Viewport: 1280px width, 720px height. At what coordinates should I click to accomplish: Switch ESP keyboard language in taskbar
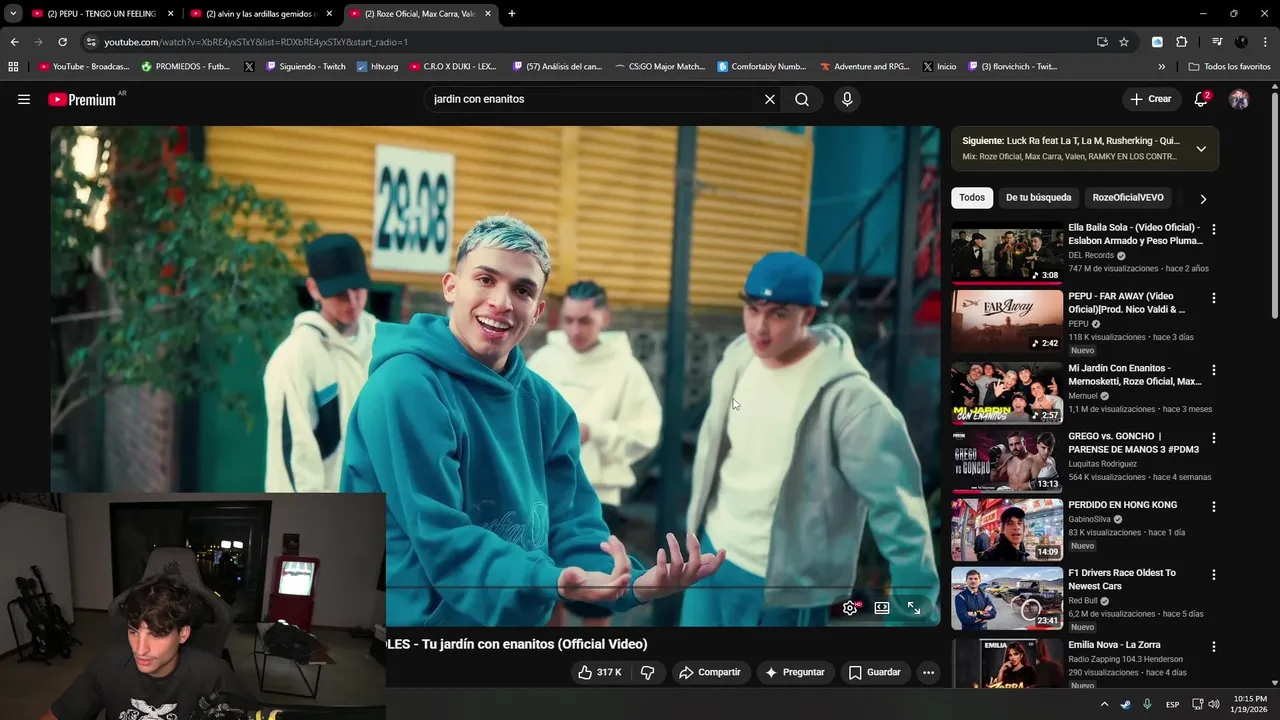coord(1172,704)
